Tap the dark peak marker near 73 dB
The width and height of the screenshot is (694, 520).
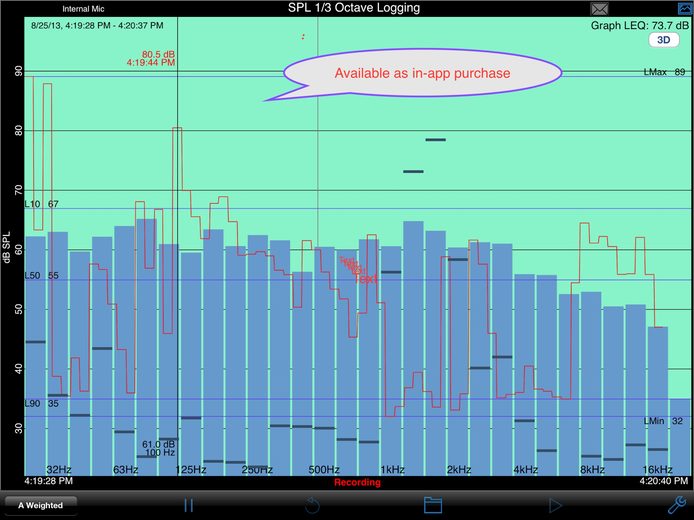pos(413,172)
